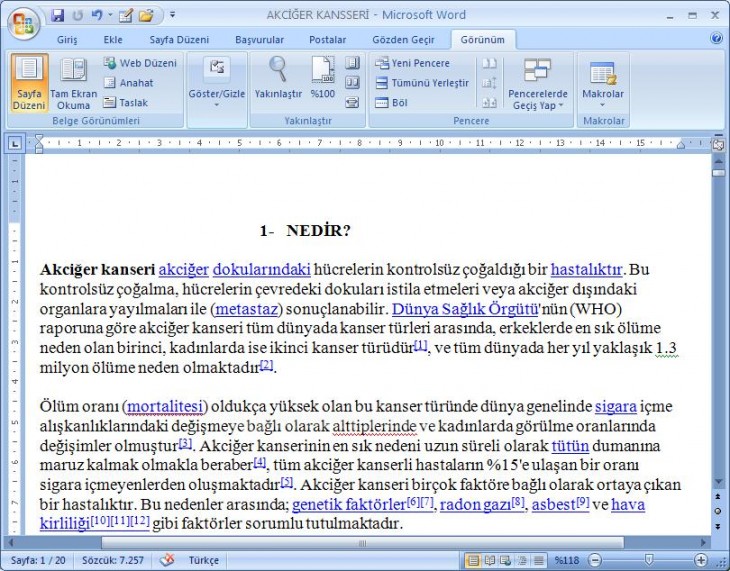Switch to the Ekle tab
Image resolution: width=730 pixels, height=571 pixels.
pos(113,40)
